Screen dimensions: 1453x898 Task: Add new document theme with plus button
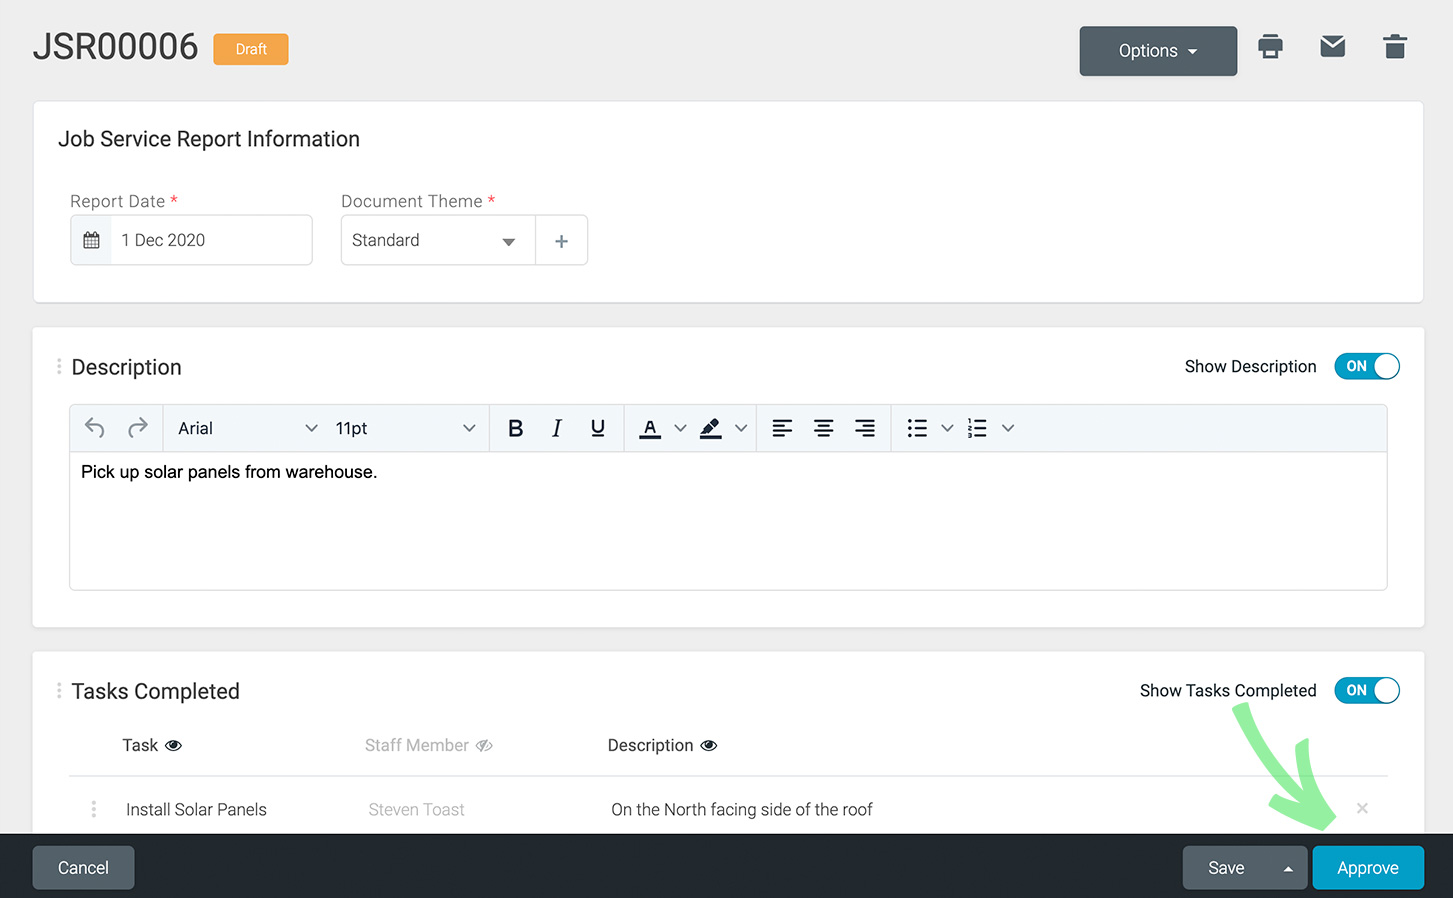point(561,241)
